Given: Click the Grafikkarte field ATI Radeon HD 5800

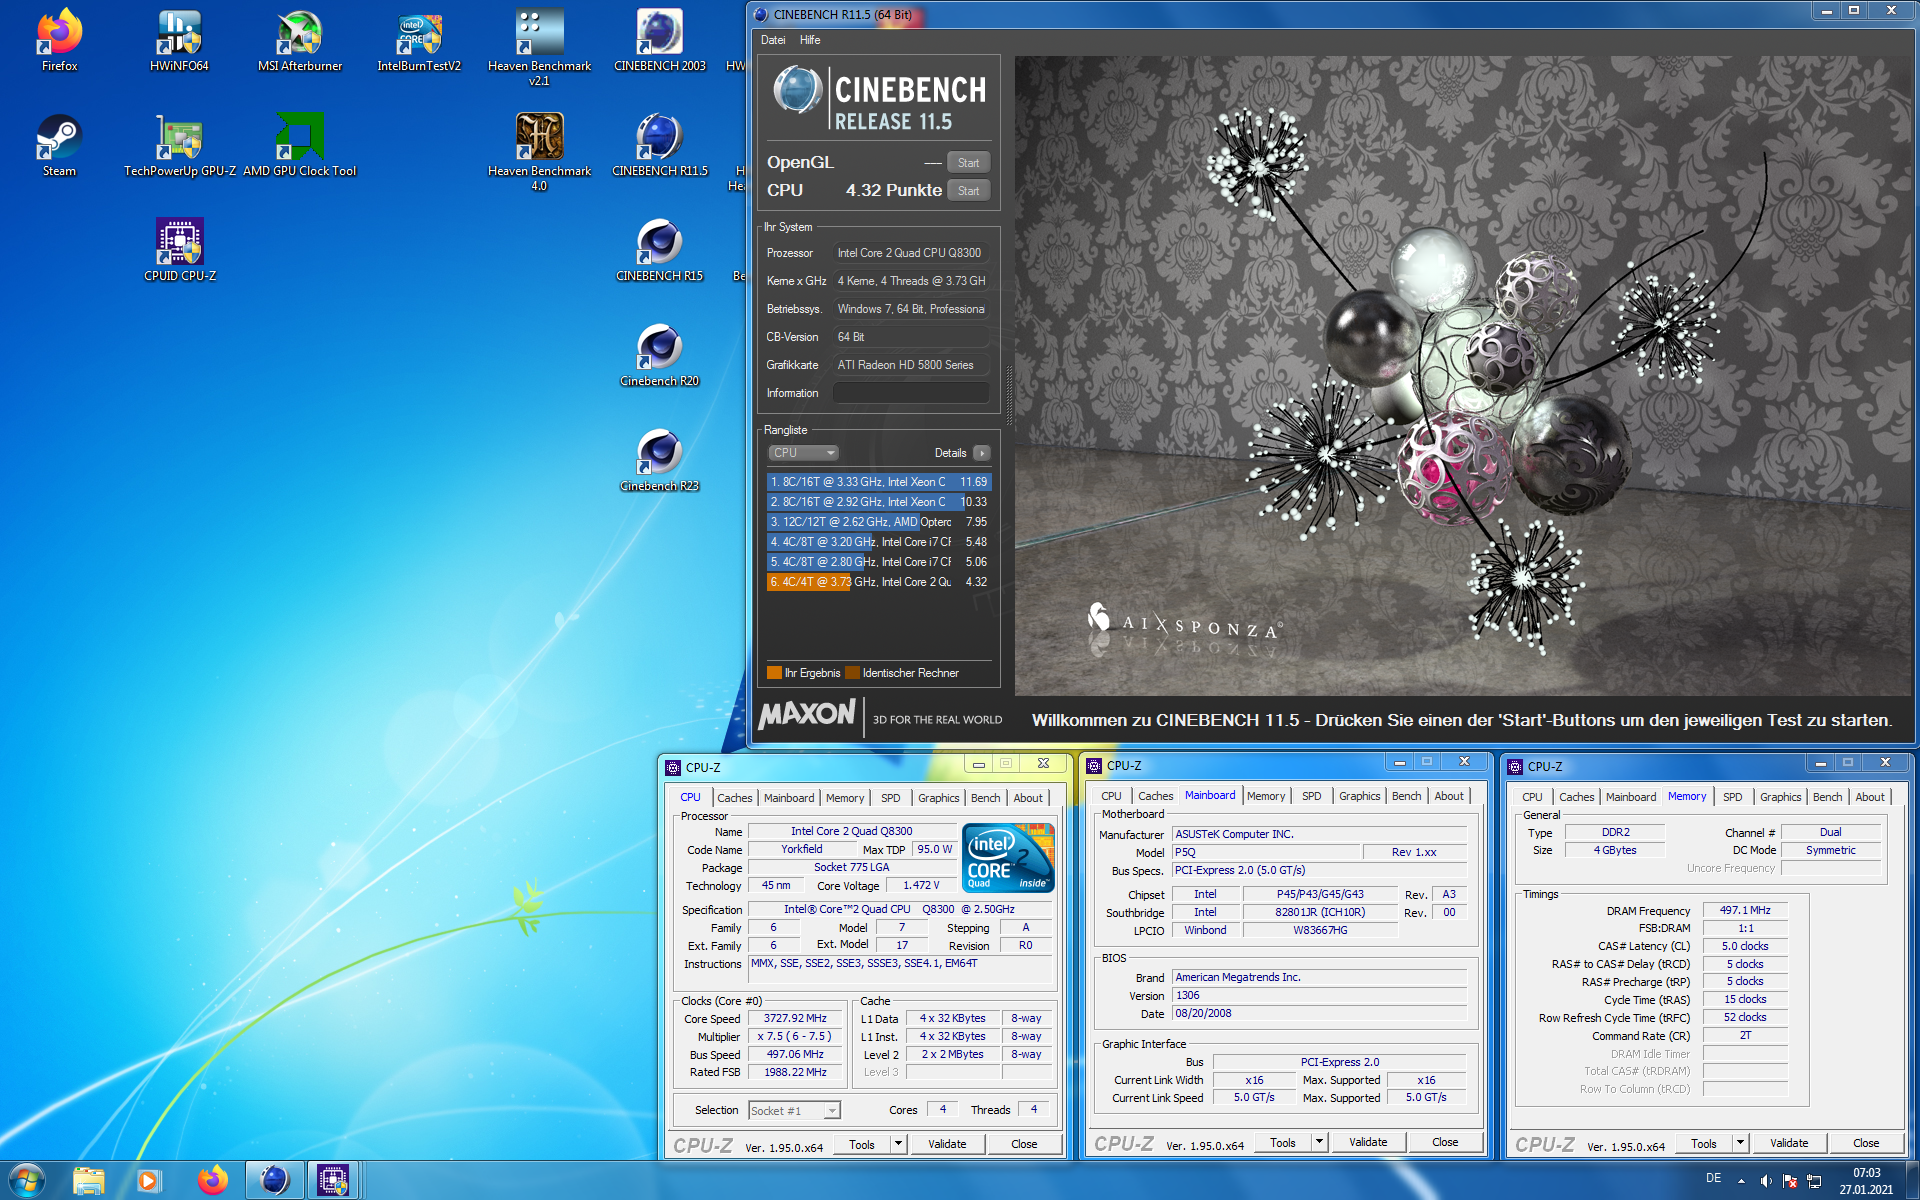Looking at the screenshot, I should click(x=912, y=365).
